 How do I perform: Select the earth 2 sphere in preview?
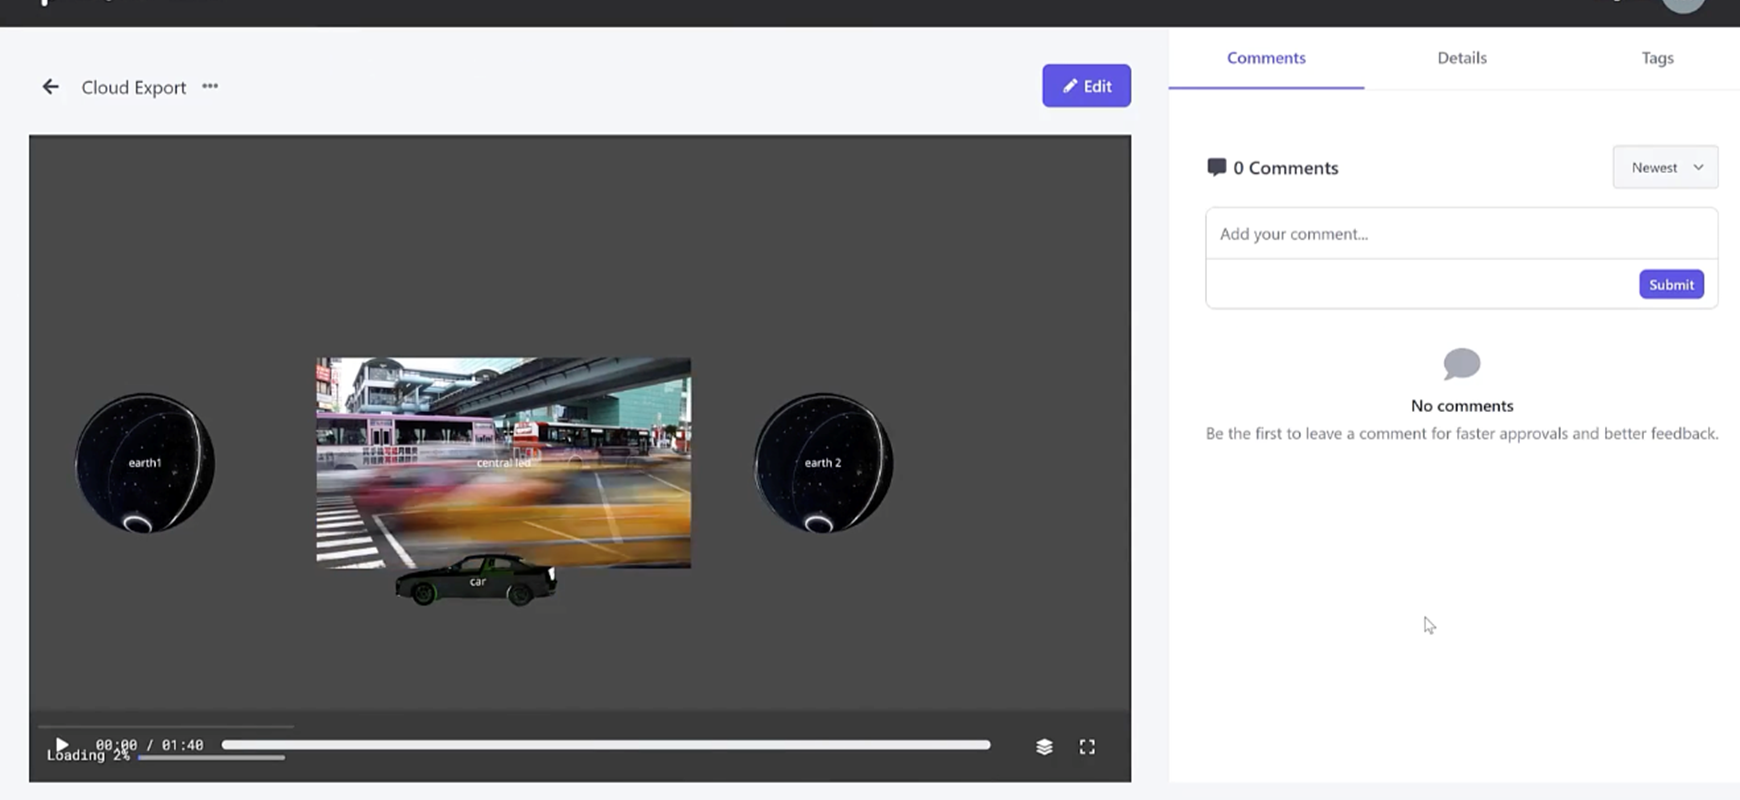(823, 463)
